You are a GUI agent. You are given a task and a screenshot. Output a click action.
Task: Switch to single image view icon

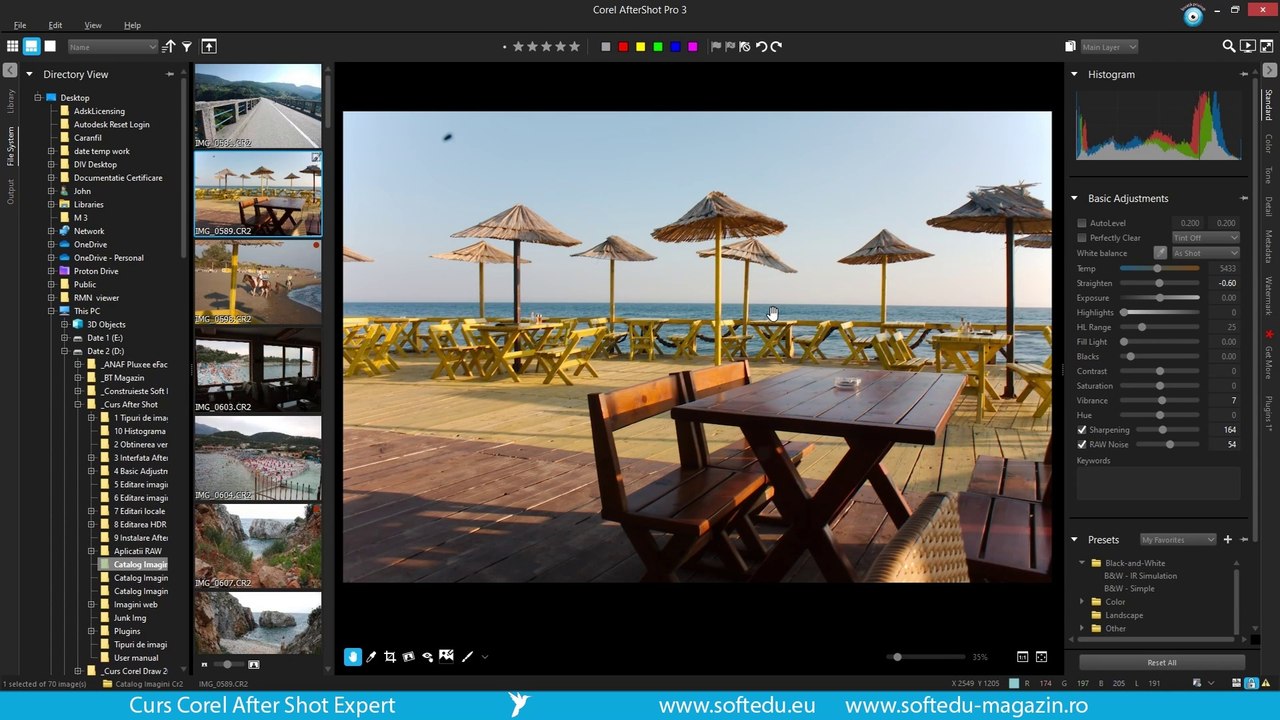point(50,46)
